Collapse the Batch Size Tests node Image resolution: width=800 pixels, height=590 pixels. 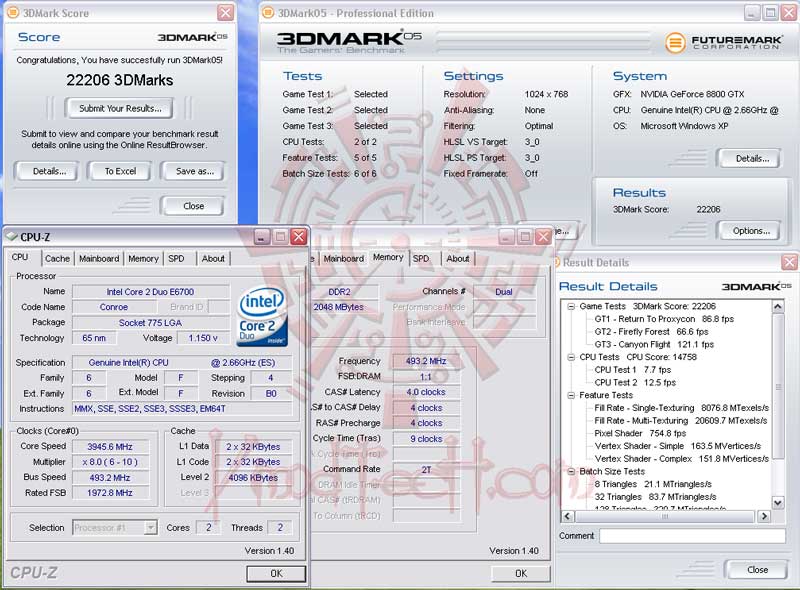click(571, 472)
